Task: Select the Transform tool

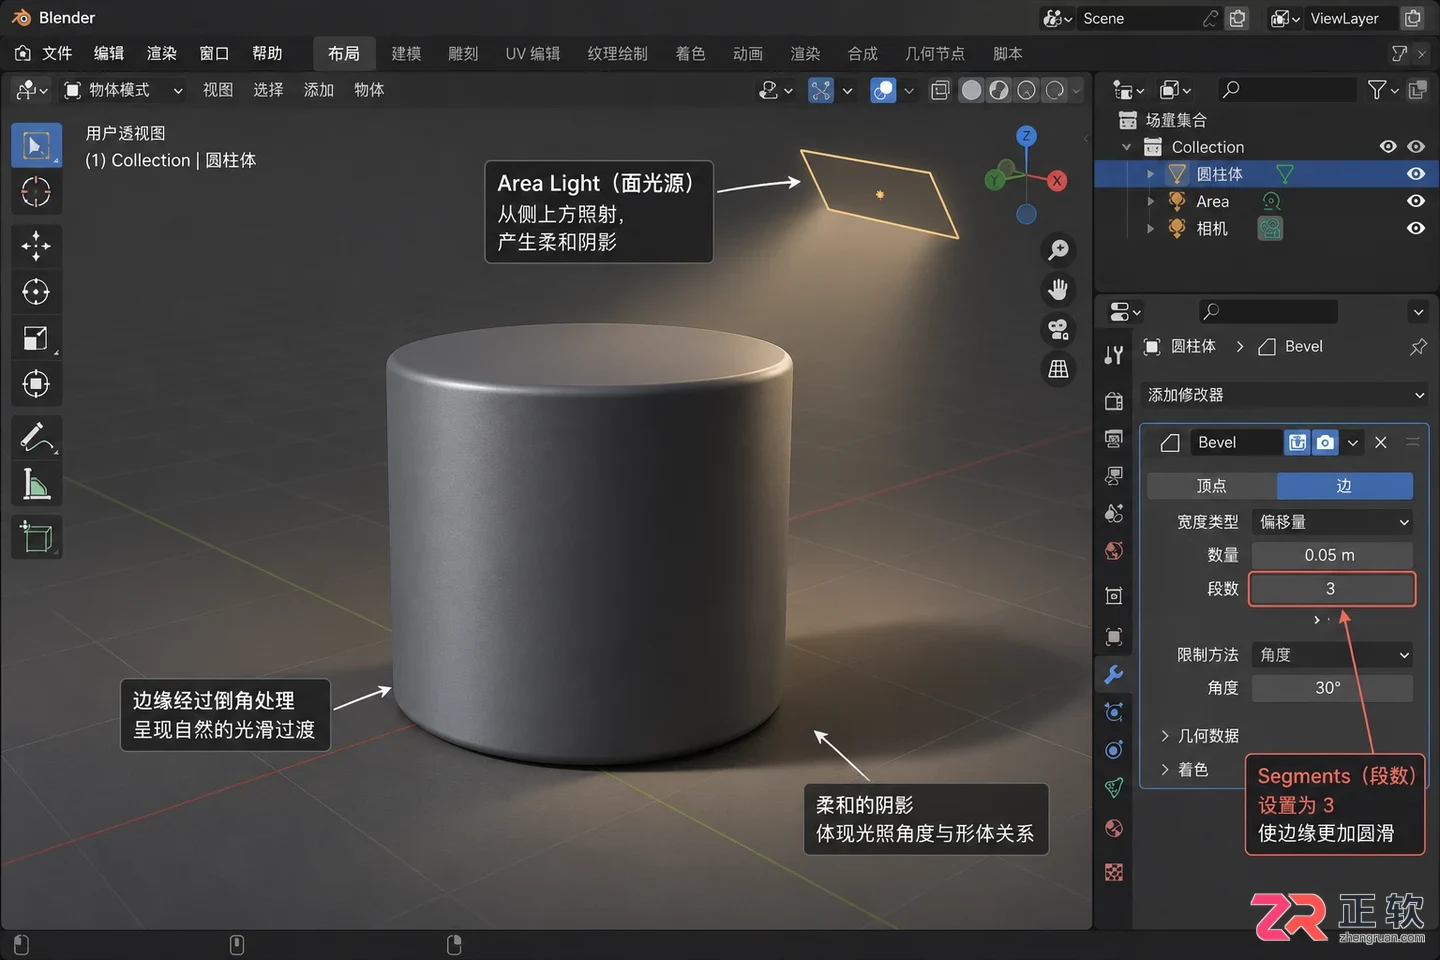Action: coord(37,384)
